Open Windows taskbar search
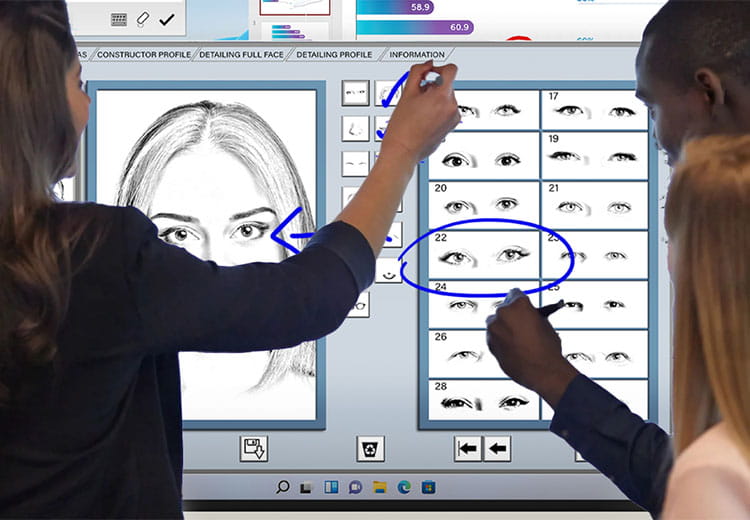Viewport: 750px width, 520px height. [x=283, y=487]
